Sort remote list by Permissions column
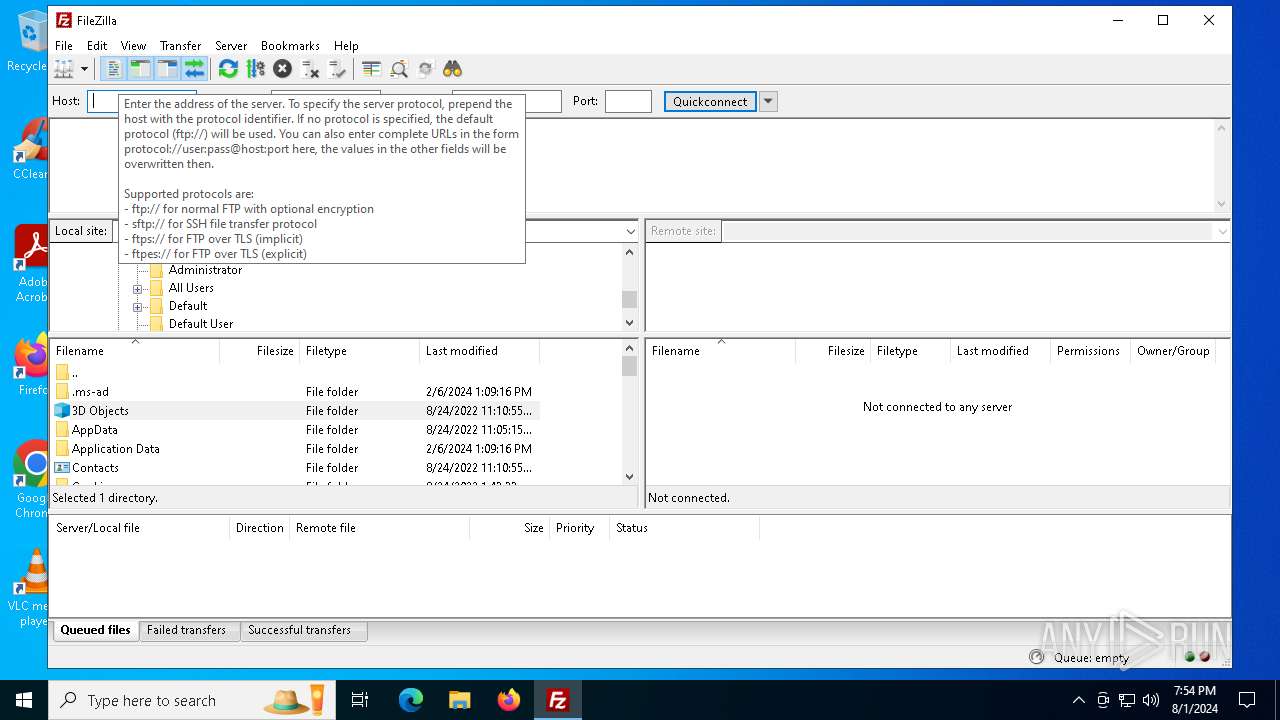Screen dimensions: 1280x720 (1090, 351)
